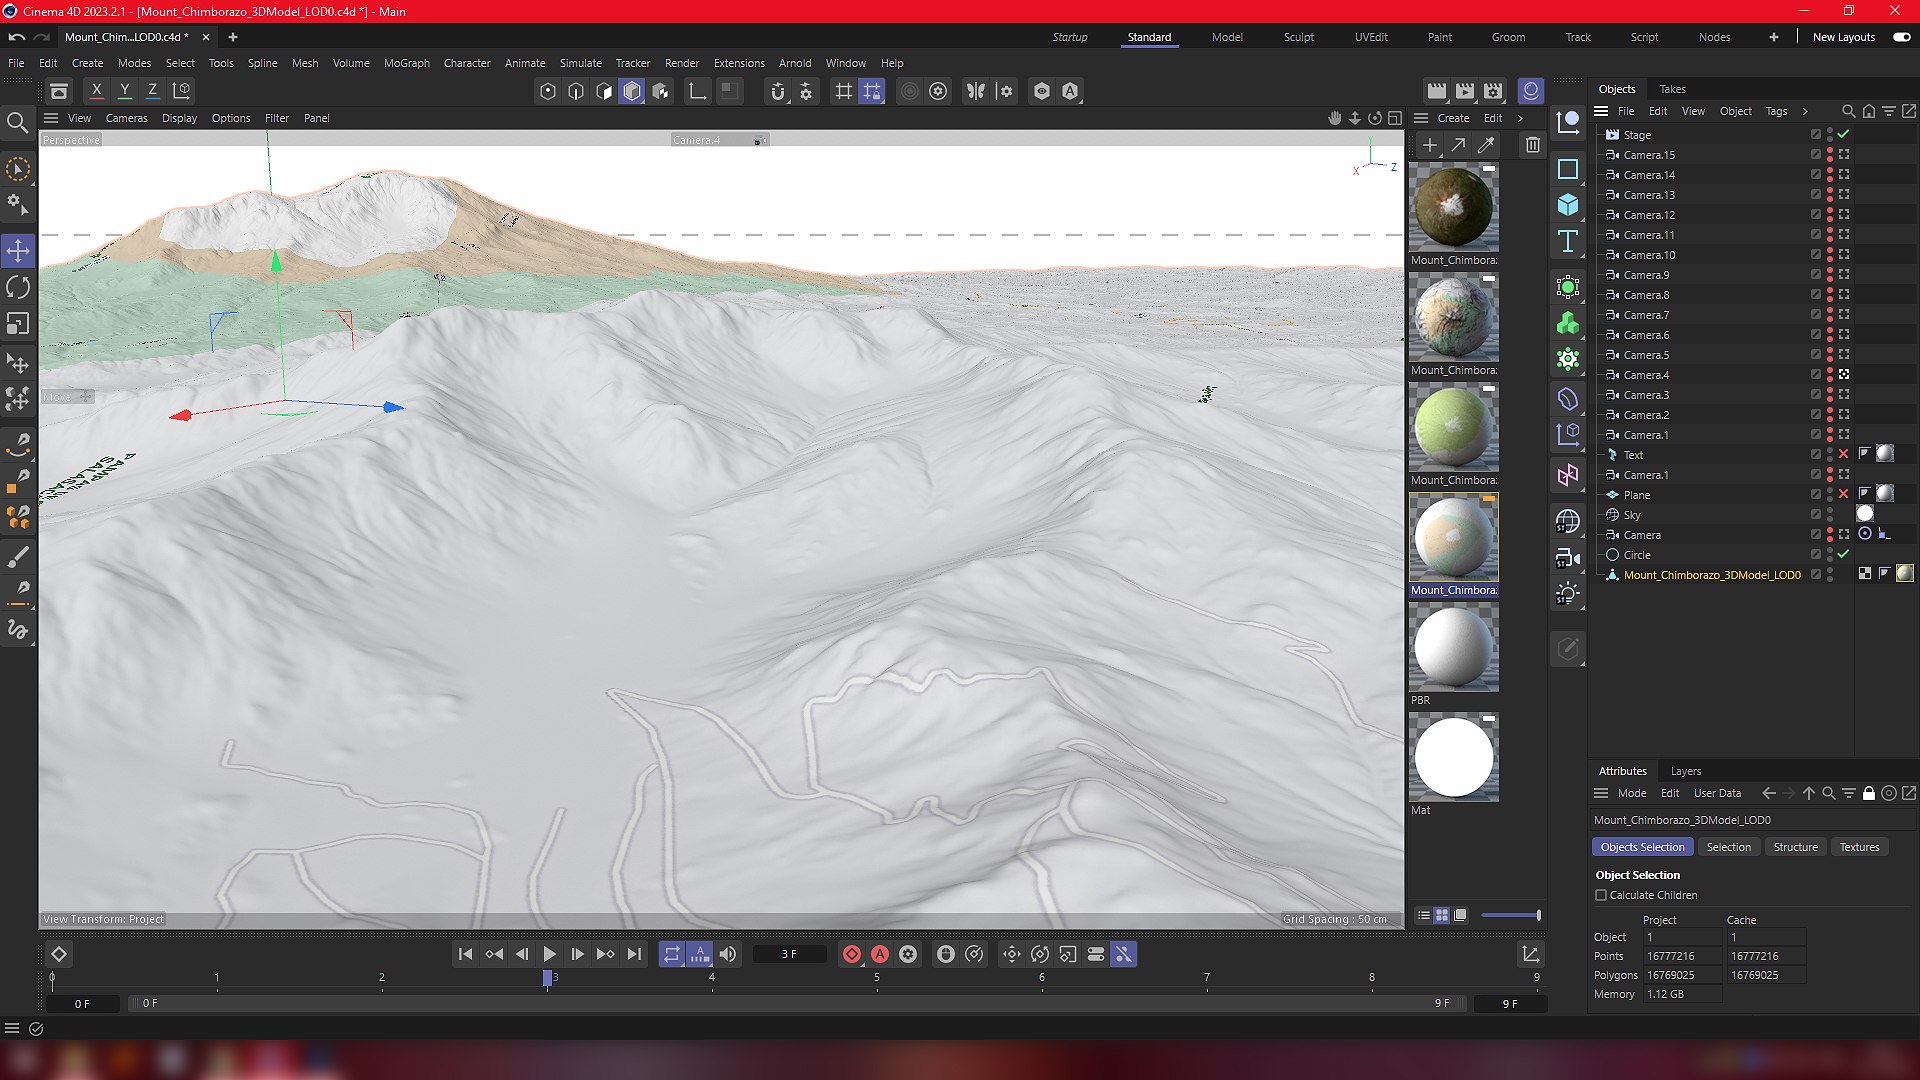
Task: Select Model mode cube icon
Action: (x=631, y=91)
